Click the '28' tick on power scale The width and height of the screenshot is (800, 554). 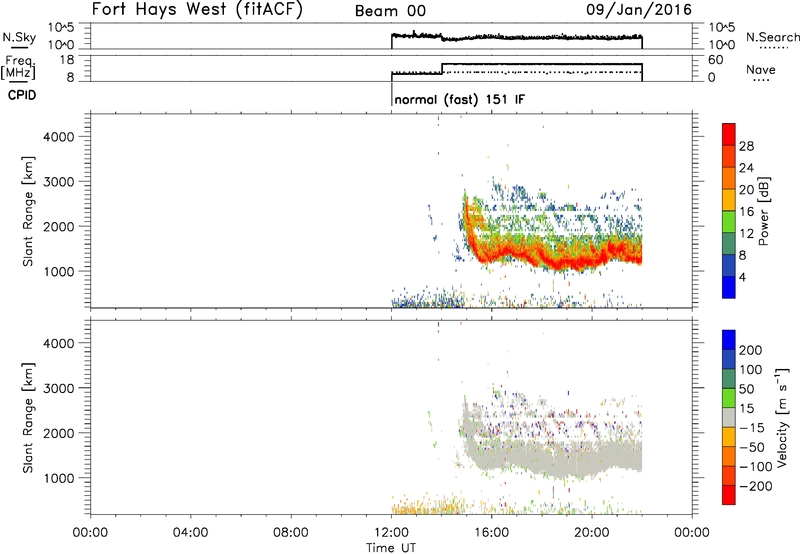coord(746,146)
